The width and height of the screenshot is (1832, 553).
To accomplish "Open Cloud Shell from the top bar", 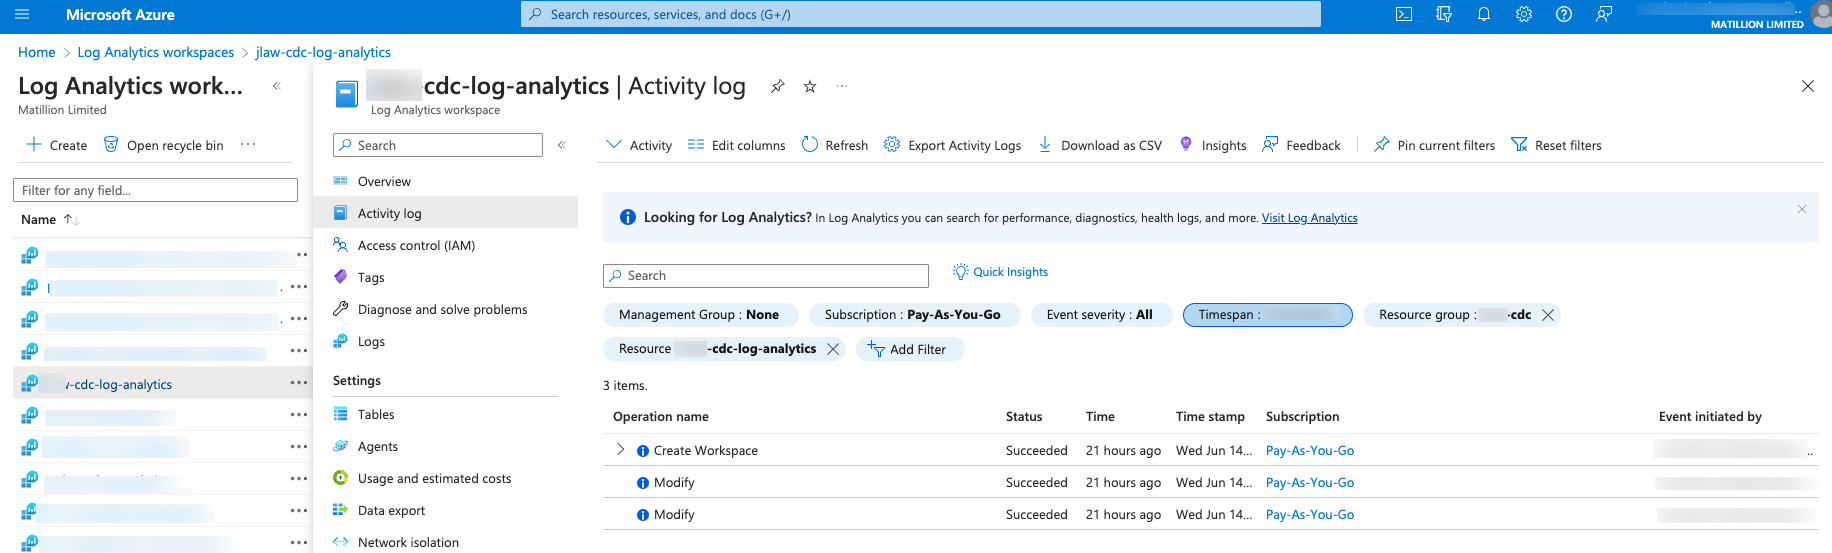I will click(1404, 14).
